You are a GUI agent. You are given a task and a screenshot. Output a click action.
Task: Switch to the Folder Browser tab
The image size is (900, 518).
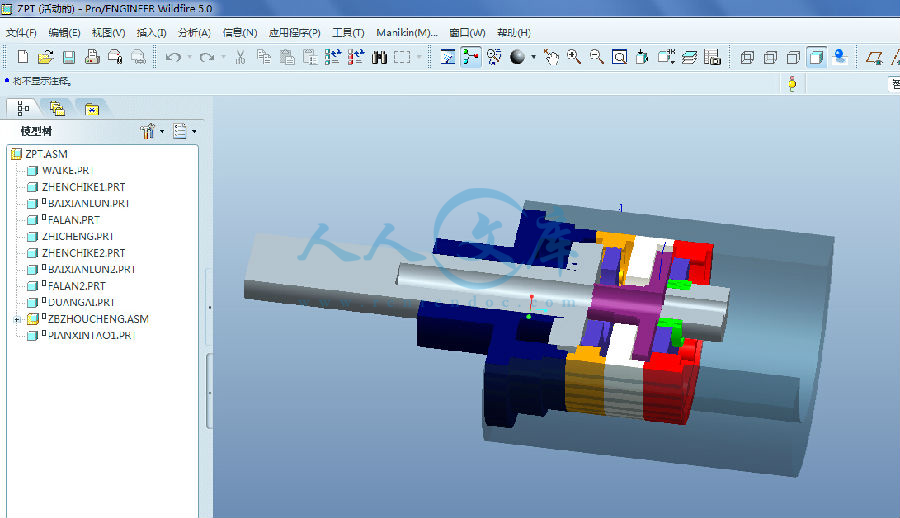pyautogui.click(x=57, y=108)
